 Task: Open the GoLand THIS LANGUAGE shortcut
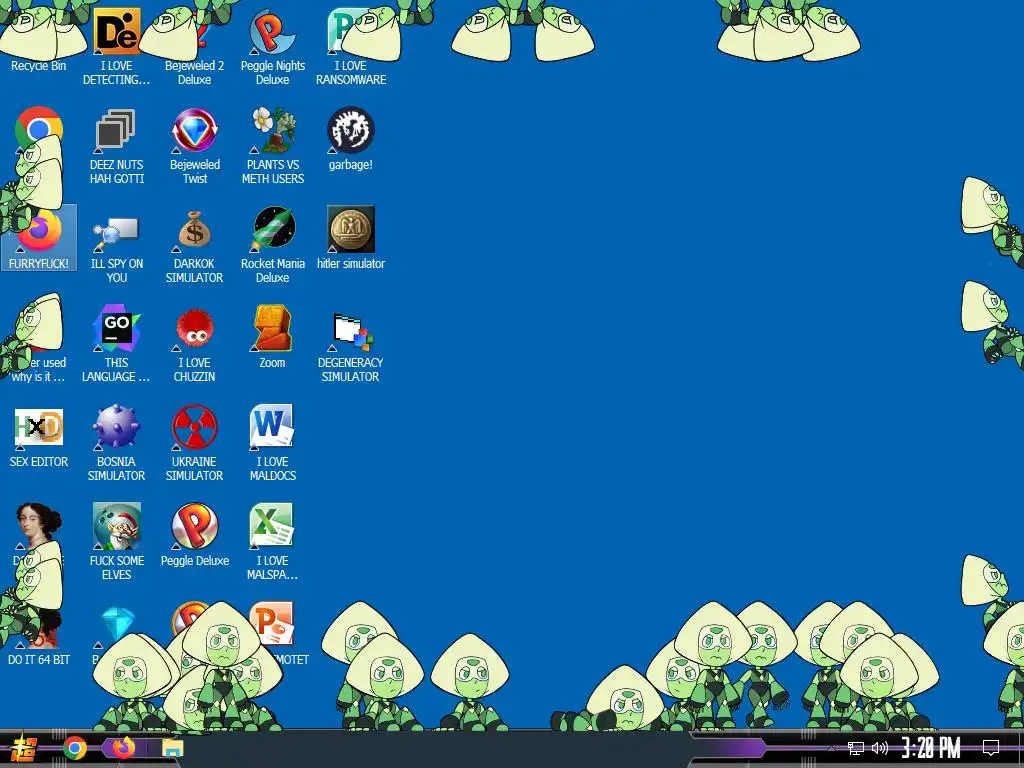(116, 344)
